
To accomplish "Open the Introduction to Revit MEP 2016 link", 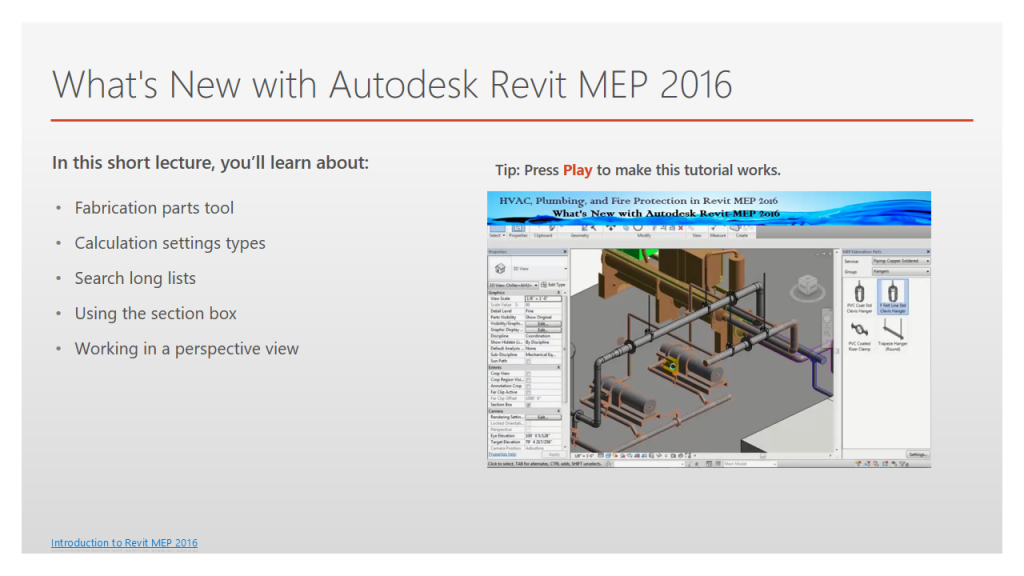I will 124,543.
